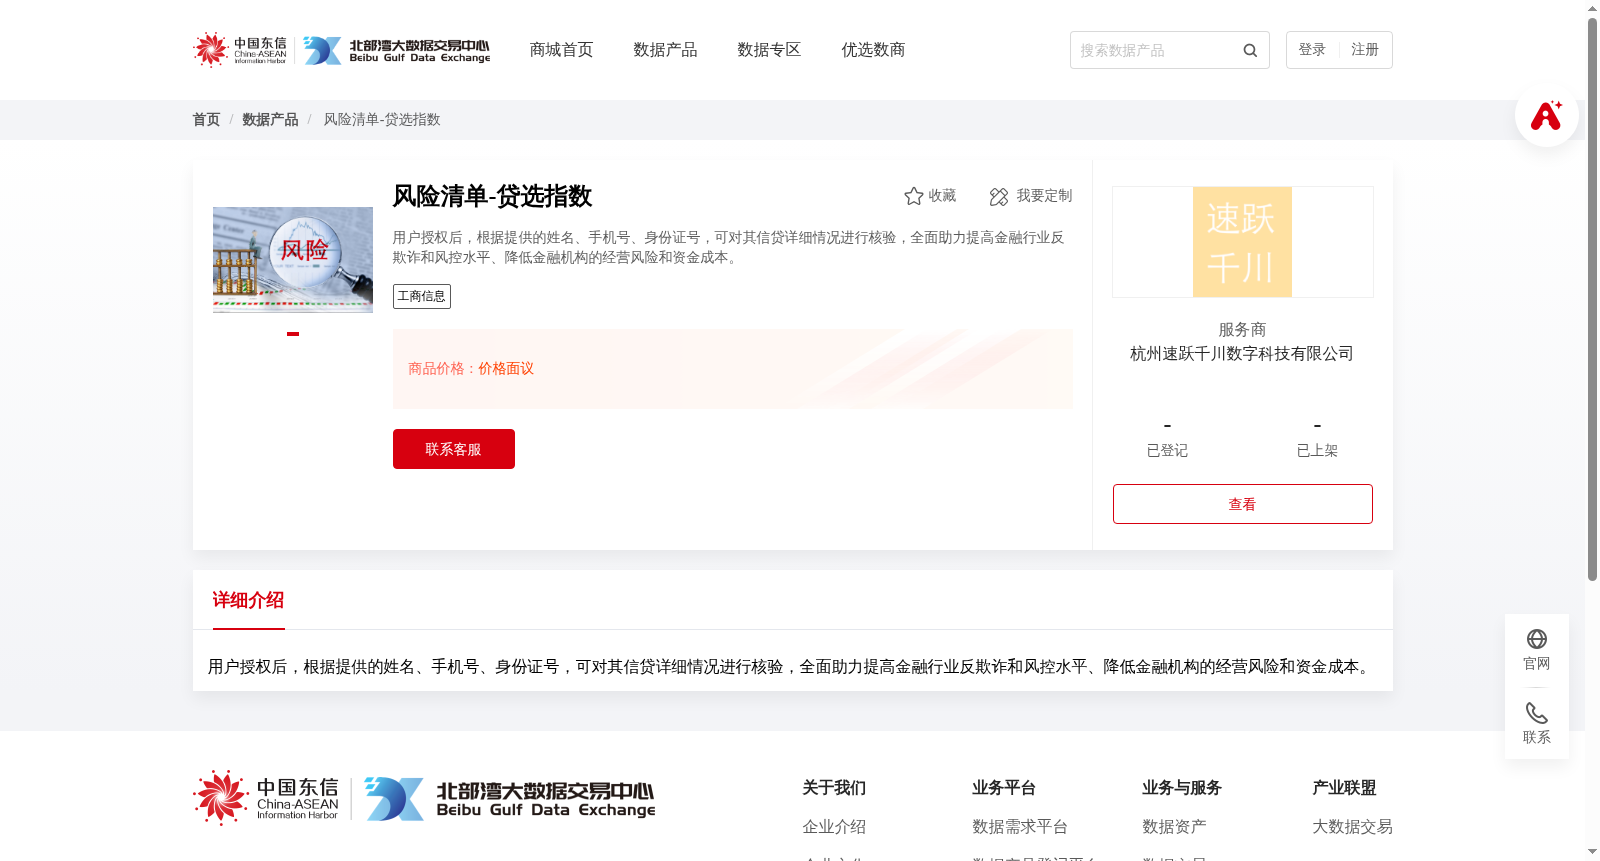Open 数据专区 in top navigation
Image resolution: width=1600 pixels, height=861 pixels.
click(769, 50)
